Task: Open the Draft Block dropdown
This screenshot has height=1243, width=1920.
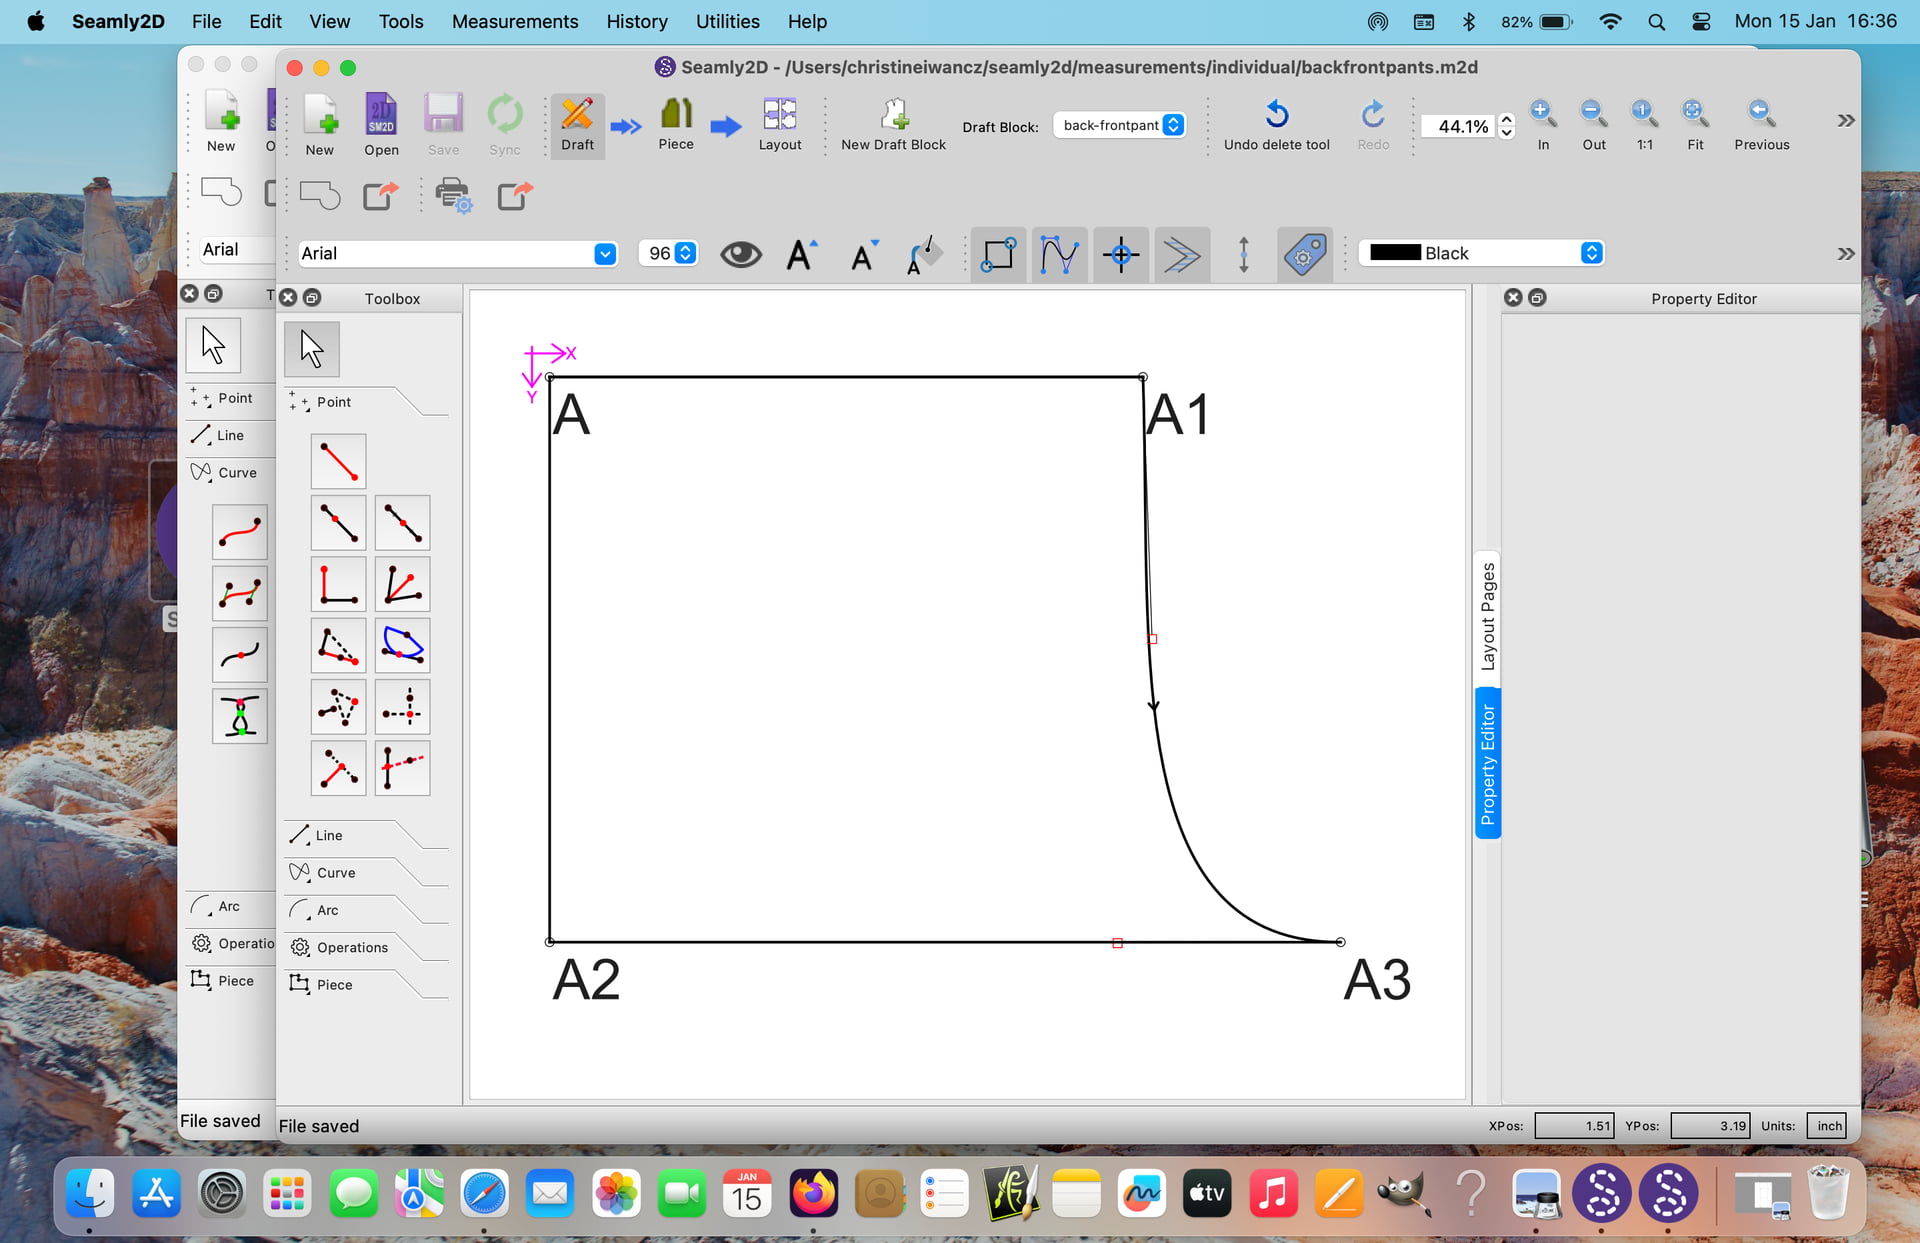Action: click(1119, 125)
